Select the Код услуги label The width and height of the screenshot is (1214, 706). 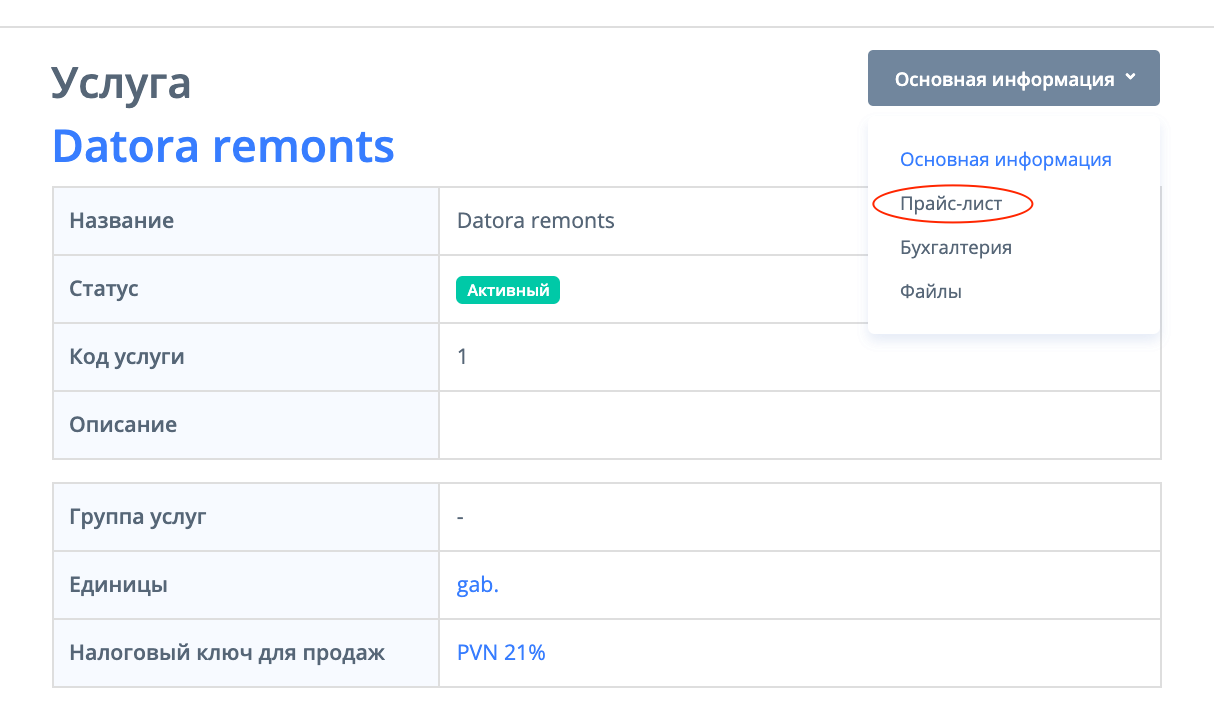(x=126, y=357)
